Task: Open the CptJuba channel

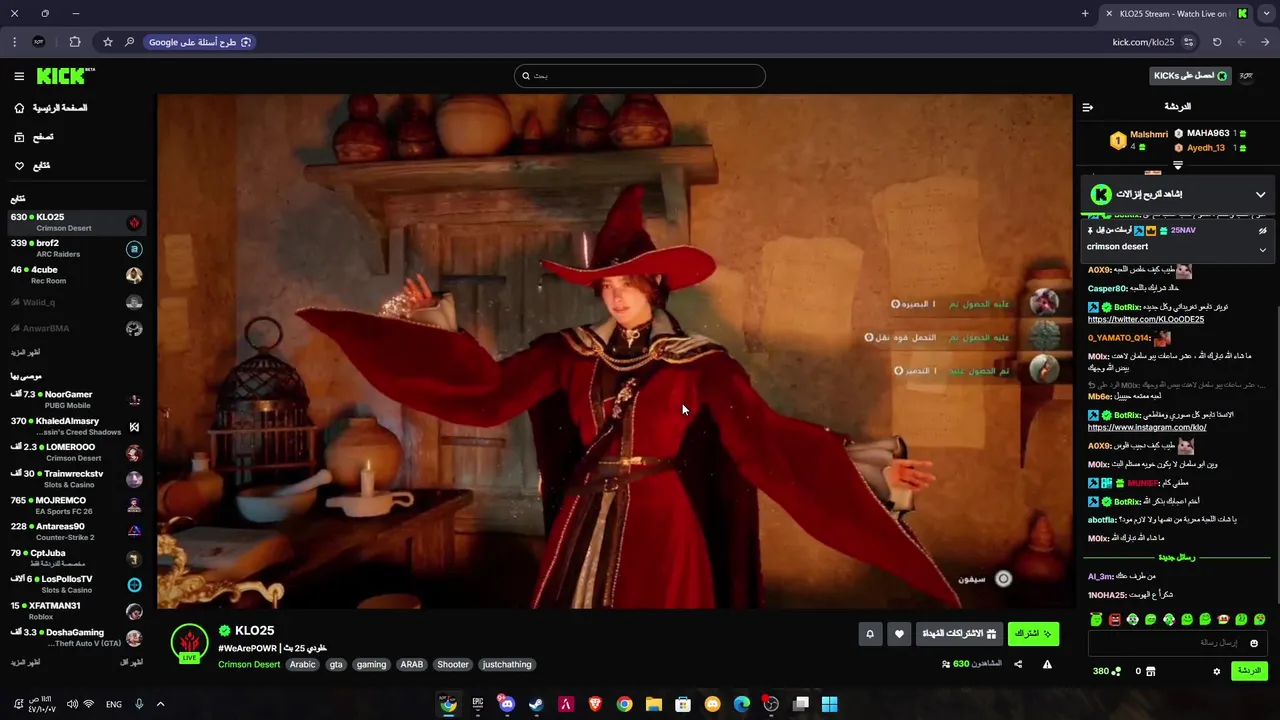Action: tap(77, 558)
